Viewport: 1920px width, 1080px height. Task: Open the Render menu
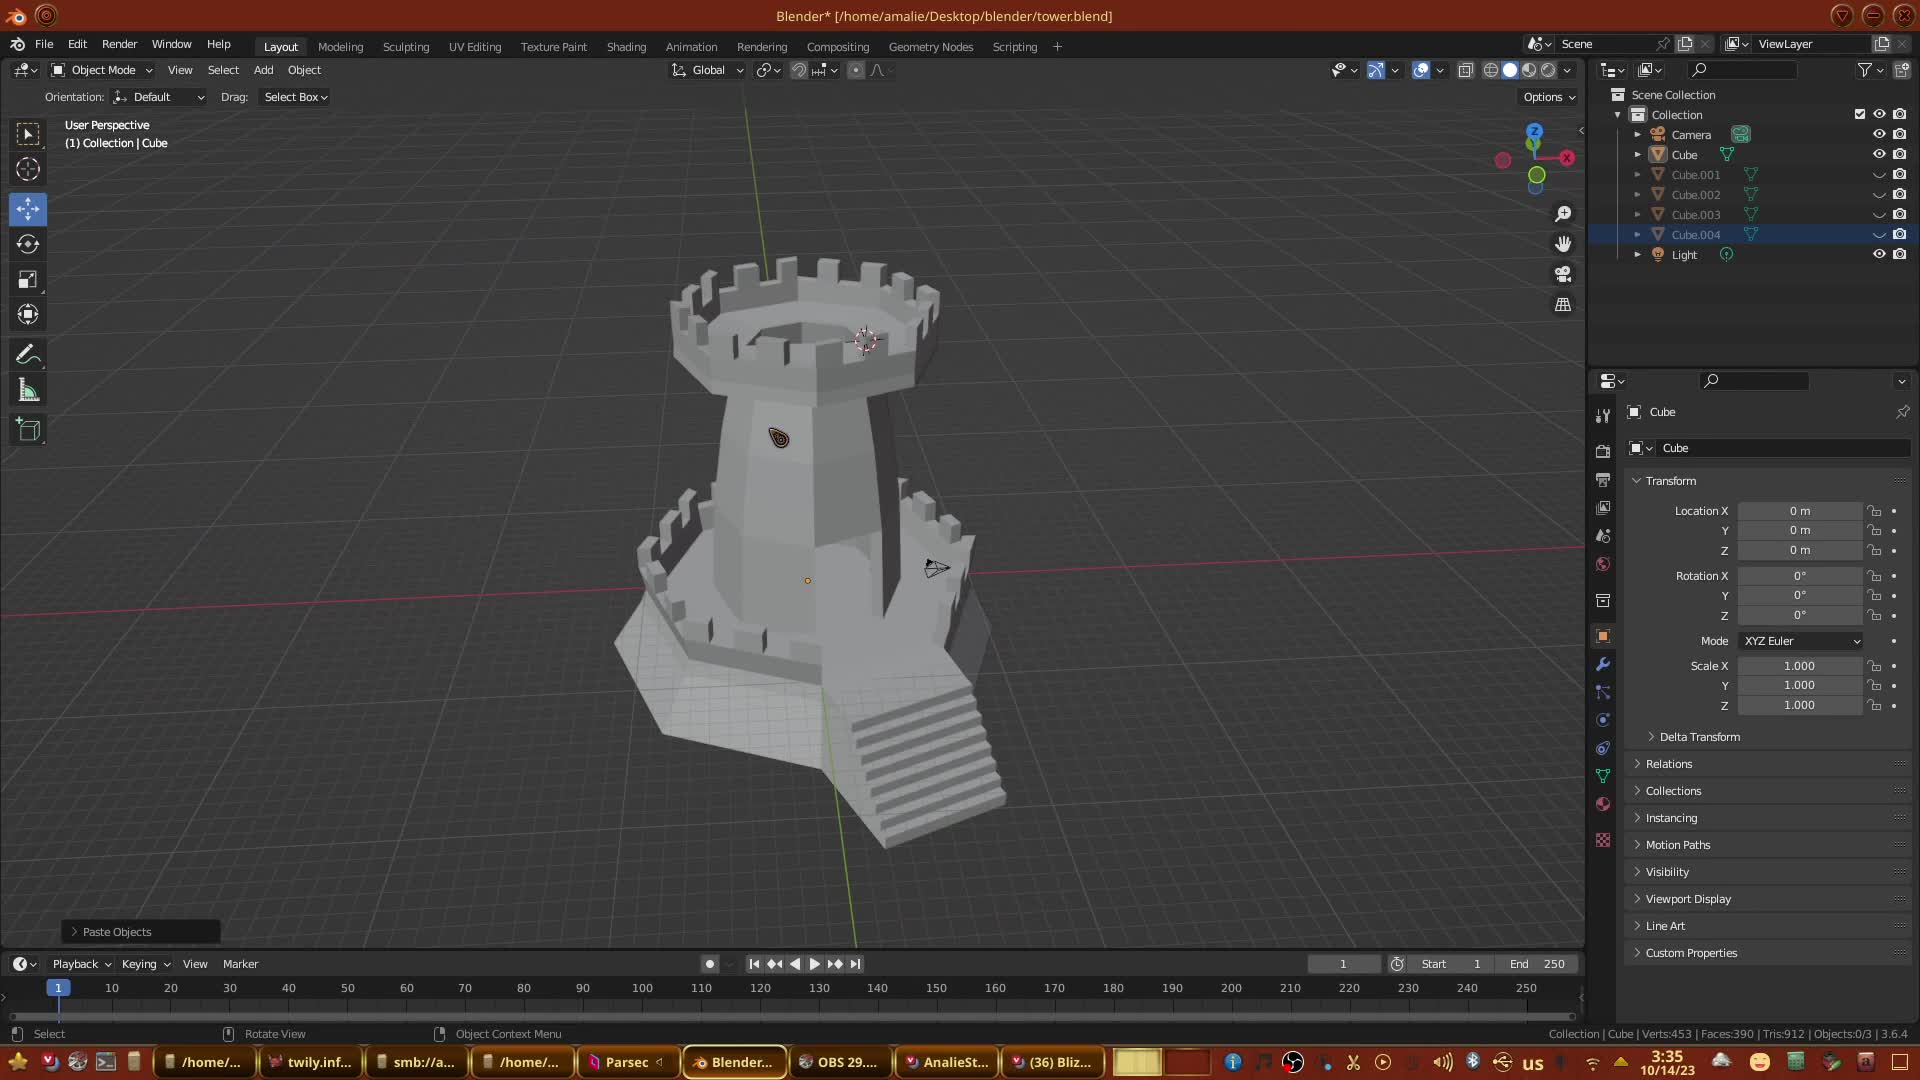click(x=119, y=44)
